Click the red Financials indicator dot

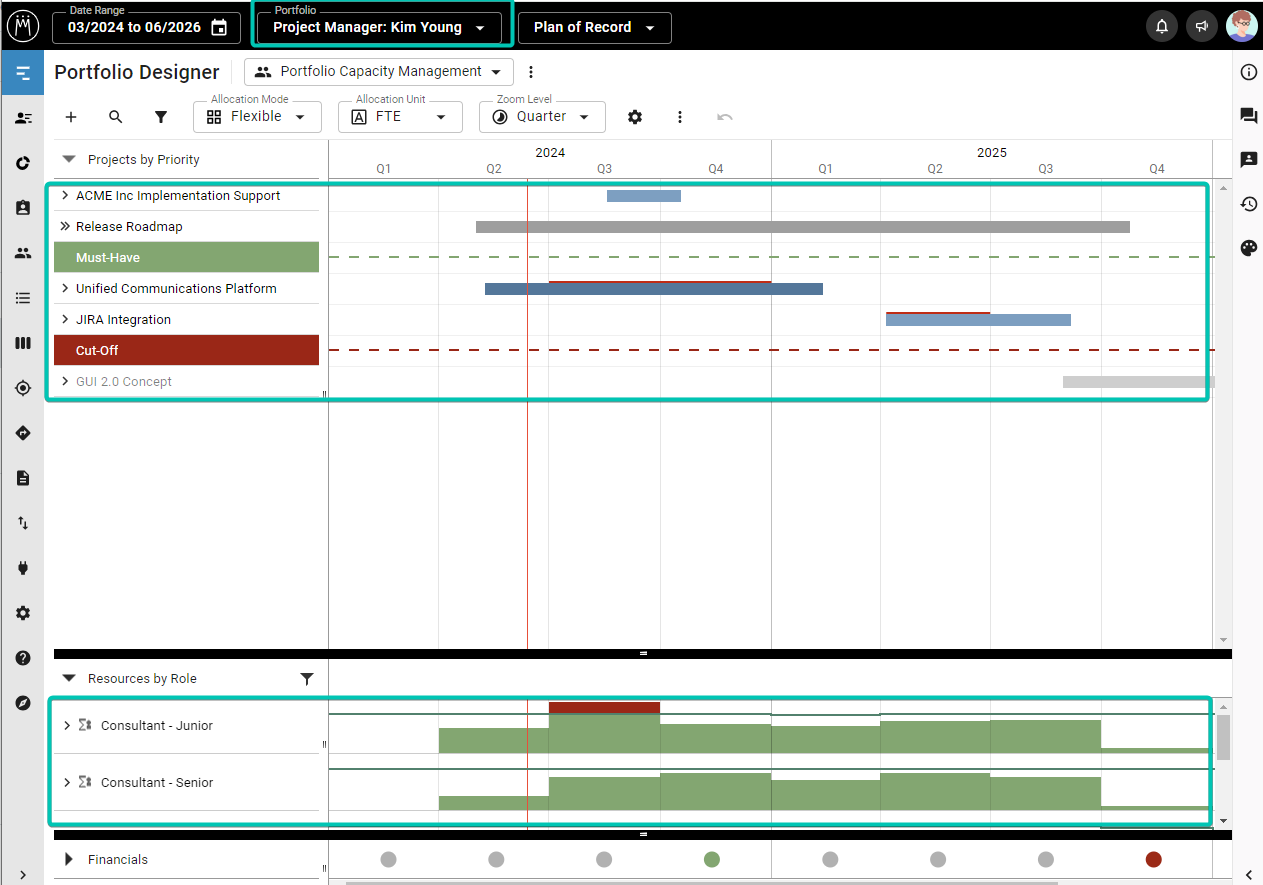pyautogui.click(x=1154, y=859)
